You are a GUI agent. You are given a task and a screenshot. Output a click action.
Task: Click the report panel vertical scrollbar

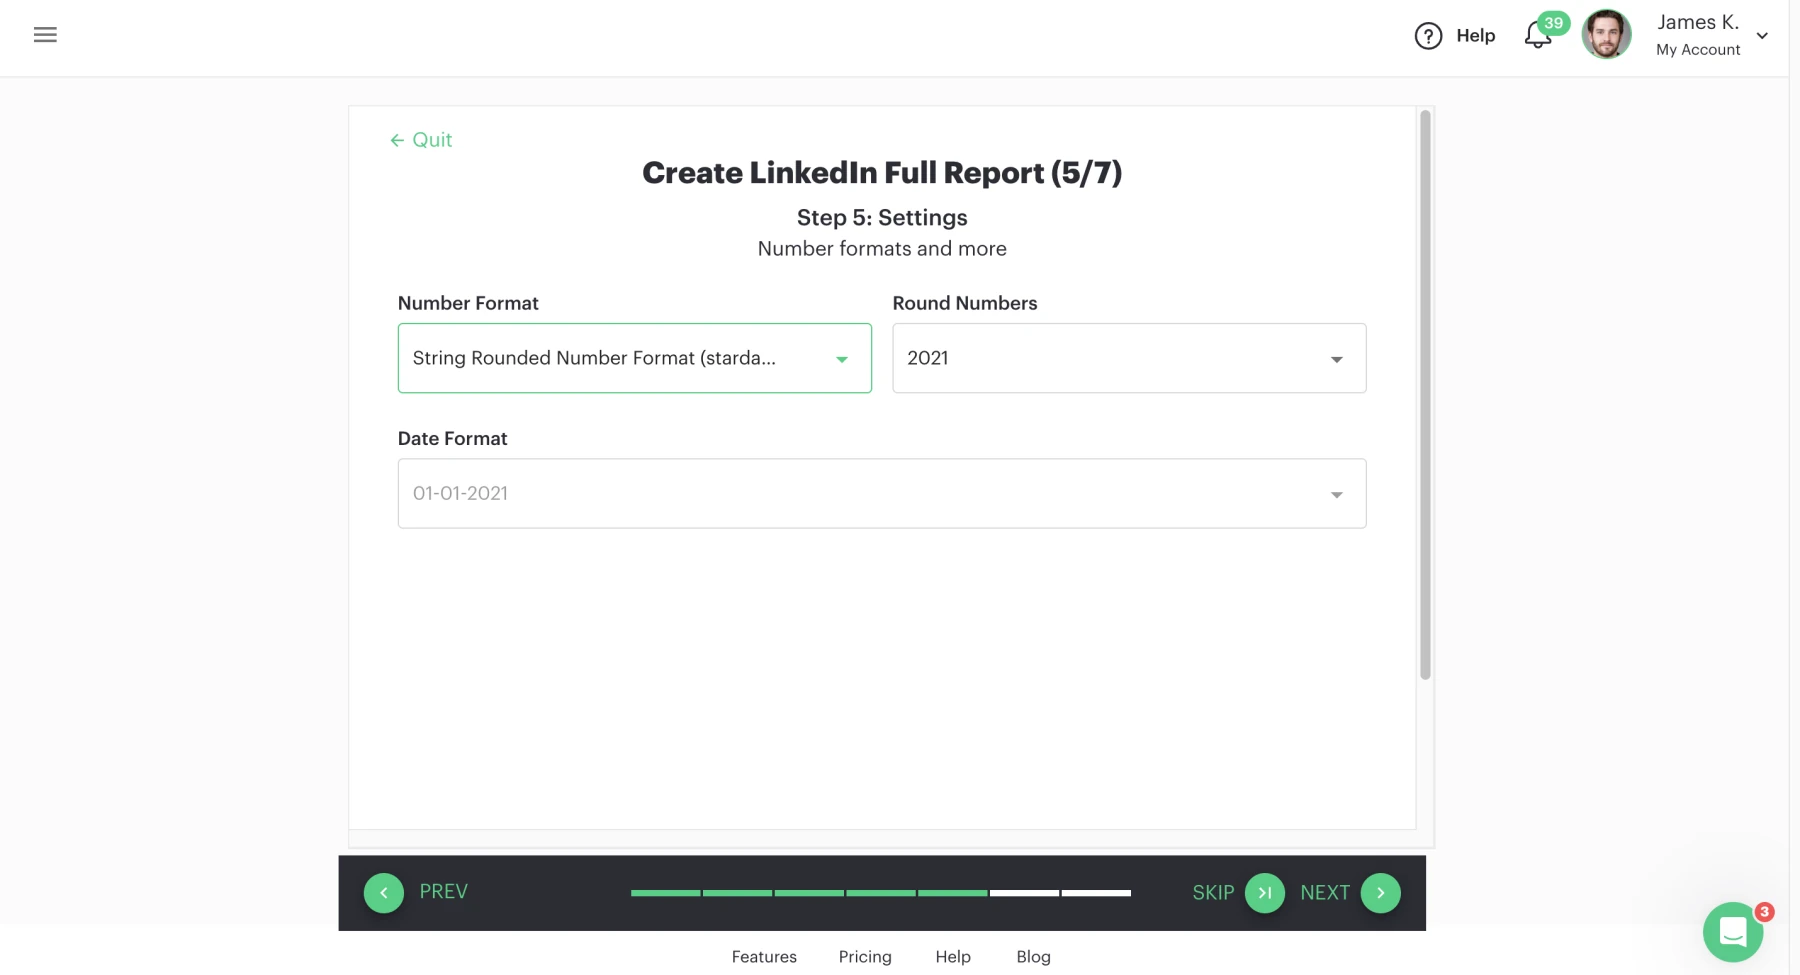(1425, 395)
